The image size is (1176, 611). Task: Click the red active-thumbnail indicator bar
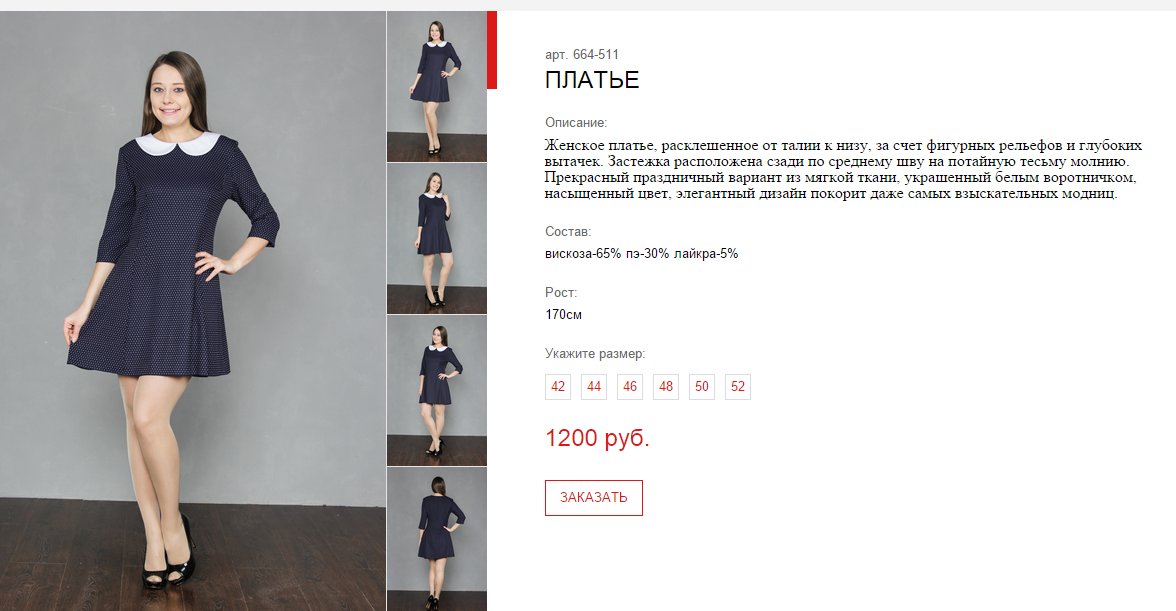click(x=492, y=49)
